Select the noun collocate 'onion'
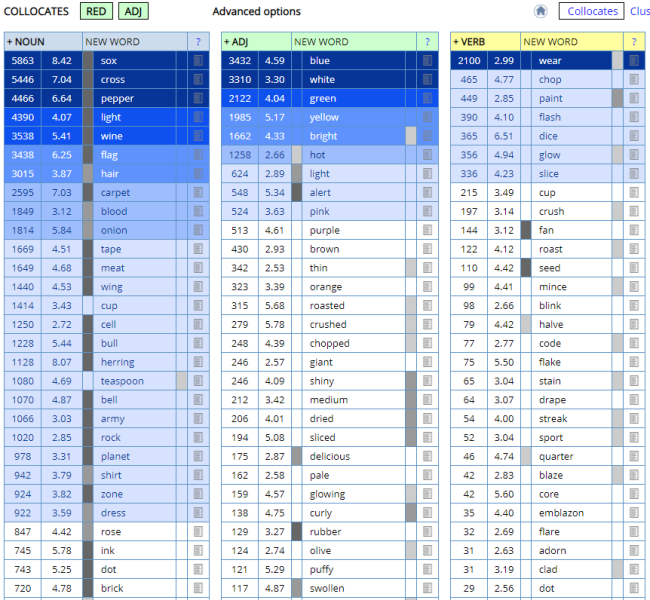Image resolution: width=650 pixels, height=600 pixels. (114, 230)
